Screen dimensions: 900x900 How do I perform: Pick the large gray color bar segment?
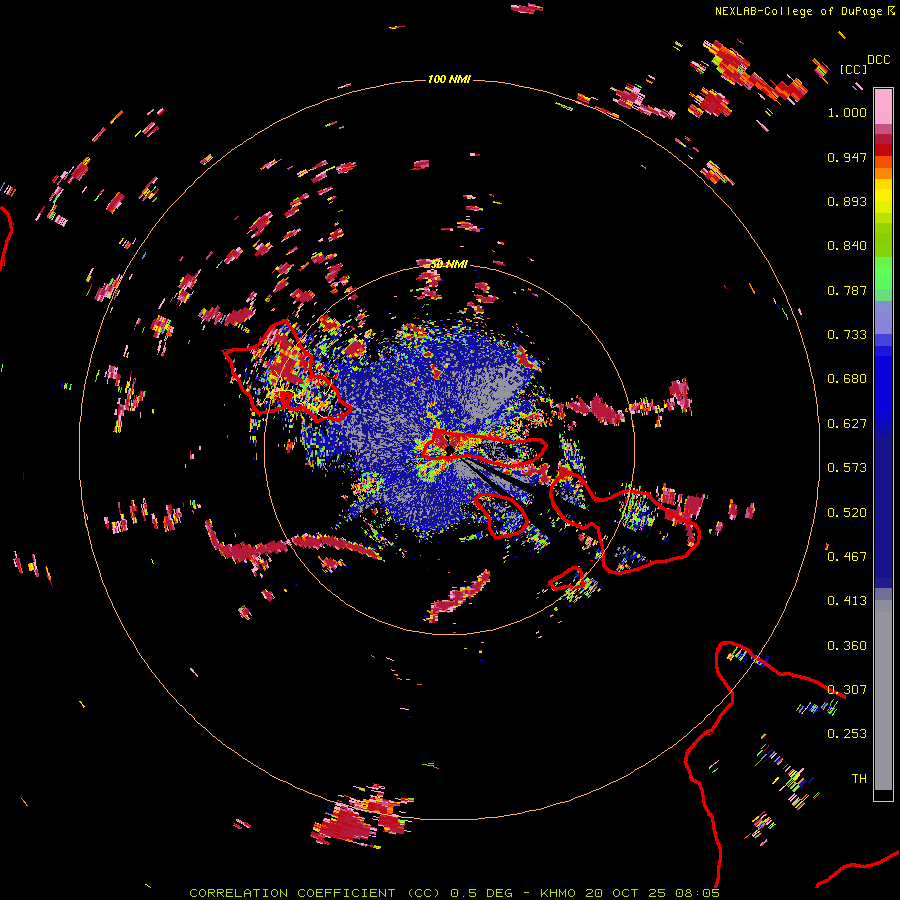(883, 695)
